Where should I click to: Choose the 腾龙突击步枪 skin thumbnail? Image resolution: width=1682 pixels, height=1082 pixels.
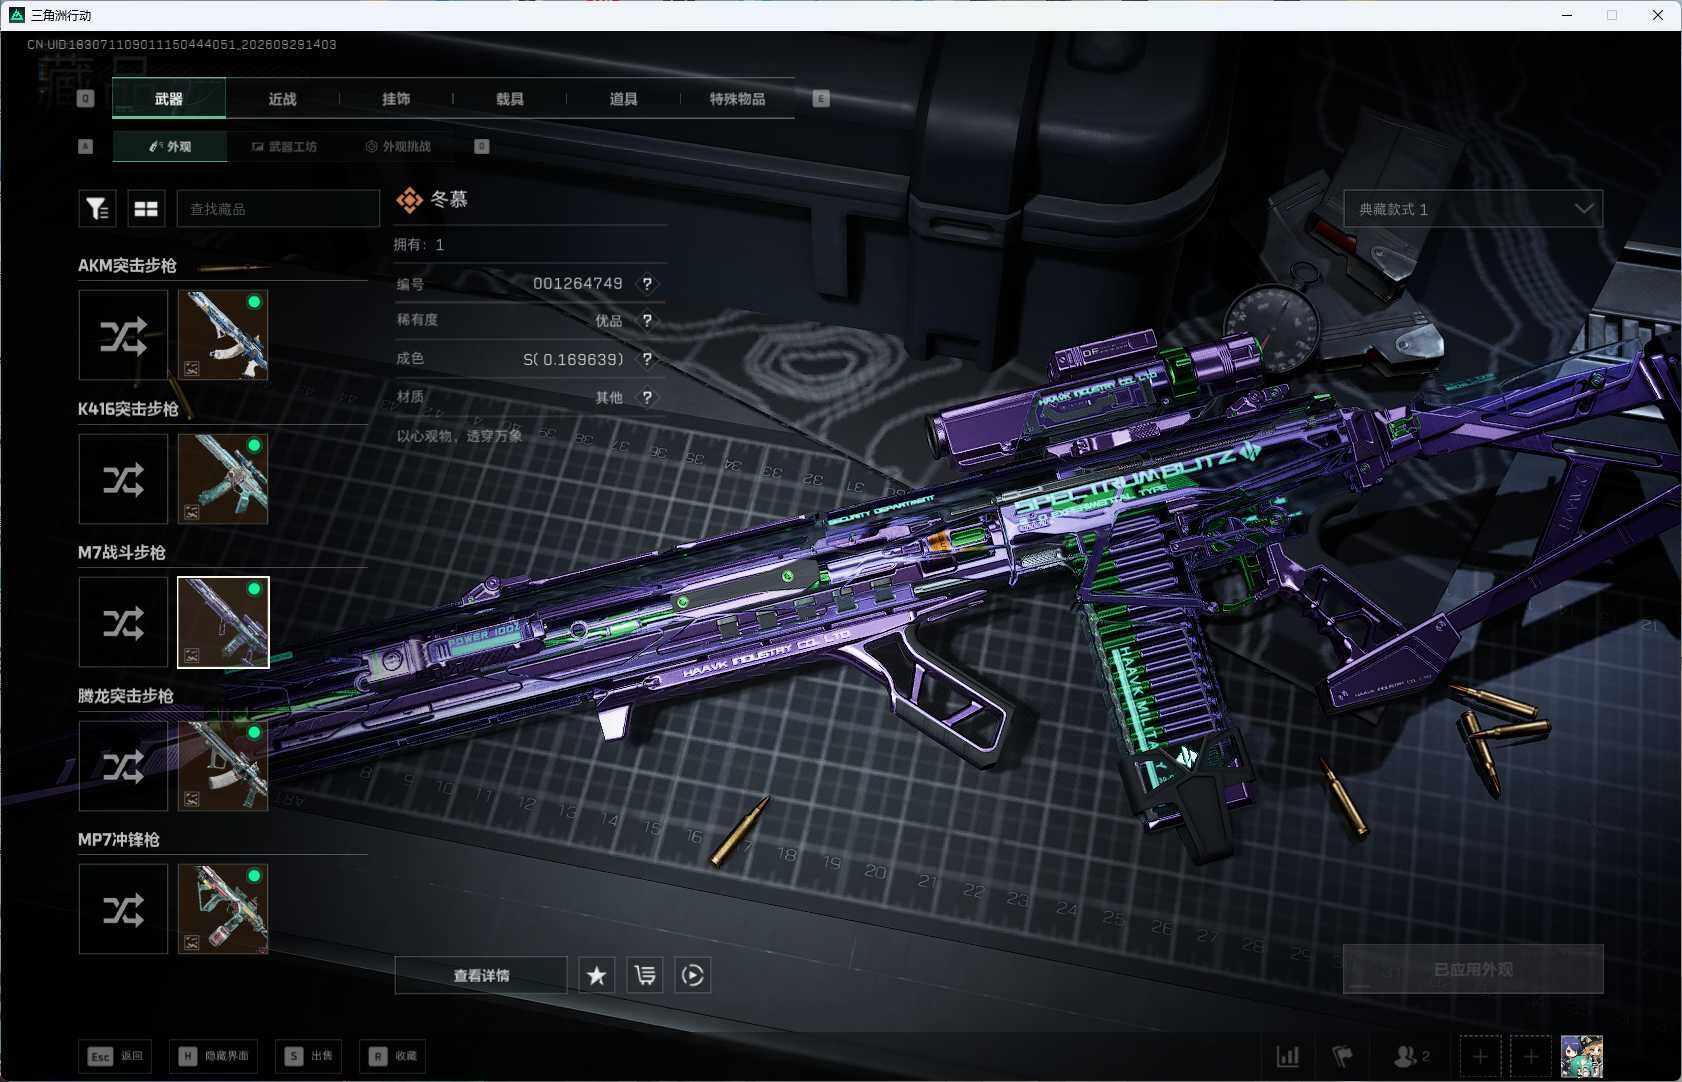(223, 766)
